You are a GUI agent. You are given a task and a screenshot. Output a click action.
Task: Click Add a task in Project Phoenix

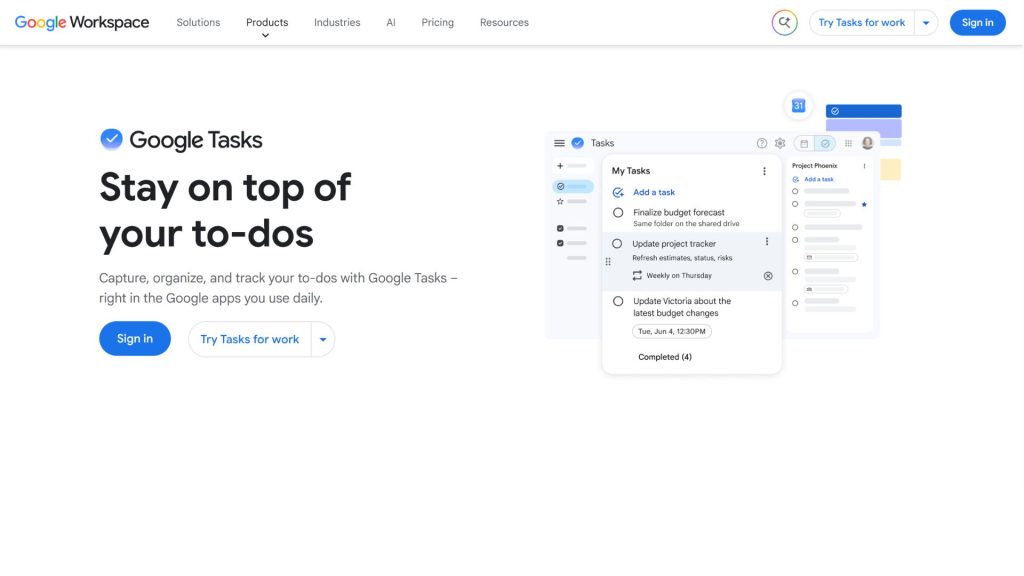pyautogui.click(x=818, y=179)
